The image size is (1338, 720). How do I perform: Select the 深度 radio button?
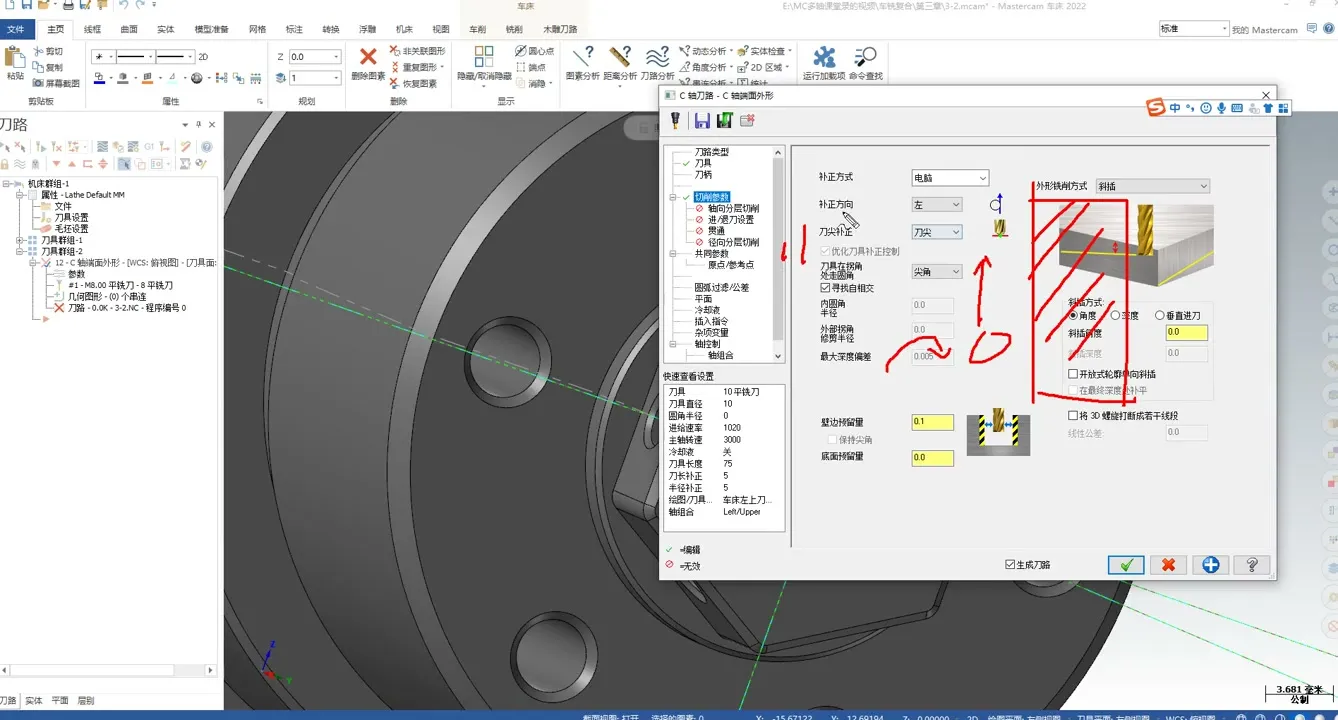pyautogui.click(x=1115, y=316)
